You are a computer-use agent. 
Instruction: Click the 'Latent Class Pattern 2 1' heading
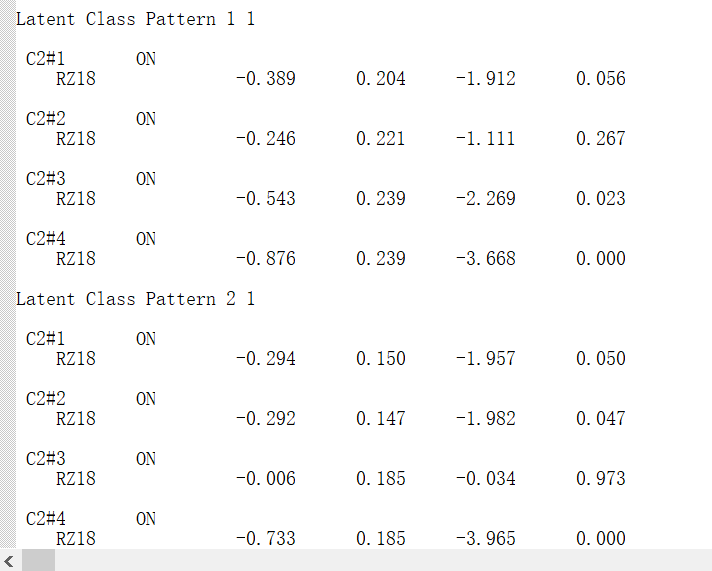pyautogui.click(x=135, y=299)
